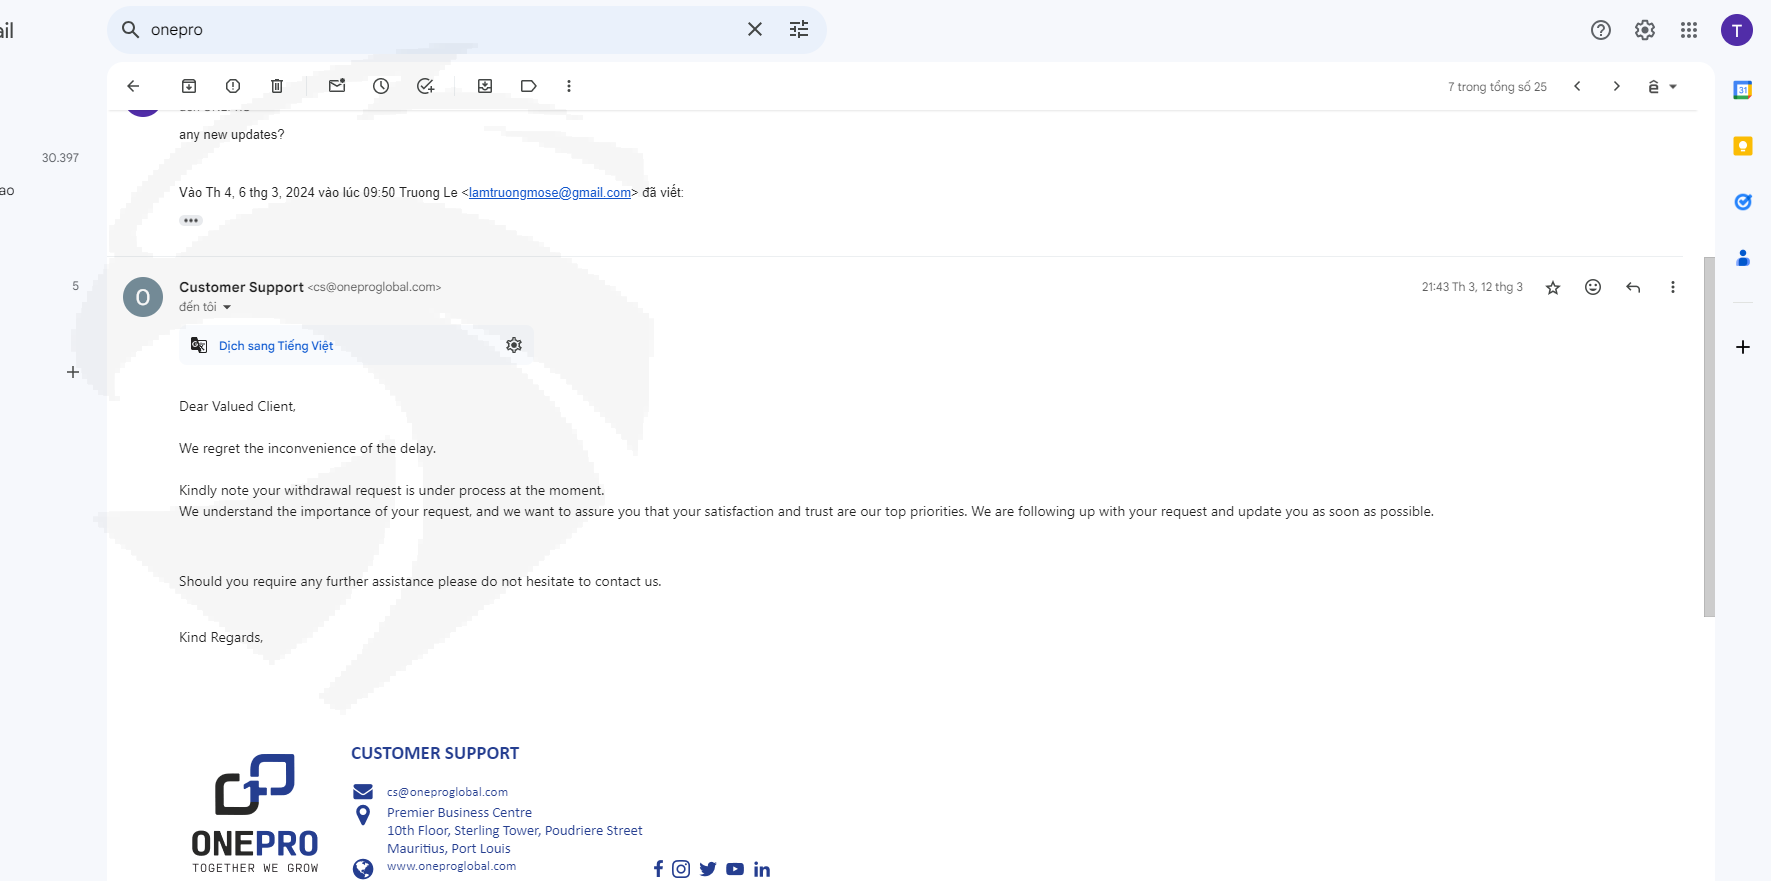Open the Google account avatar 'T'
1771x881 pixels.
coord(1737,30)
